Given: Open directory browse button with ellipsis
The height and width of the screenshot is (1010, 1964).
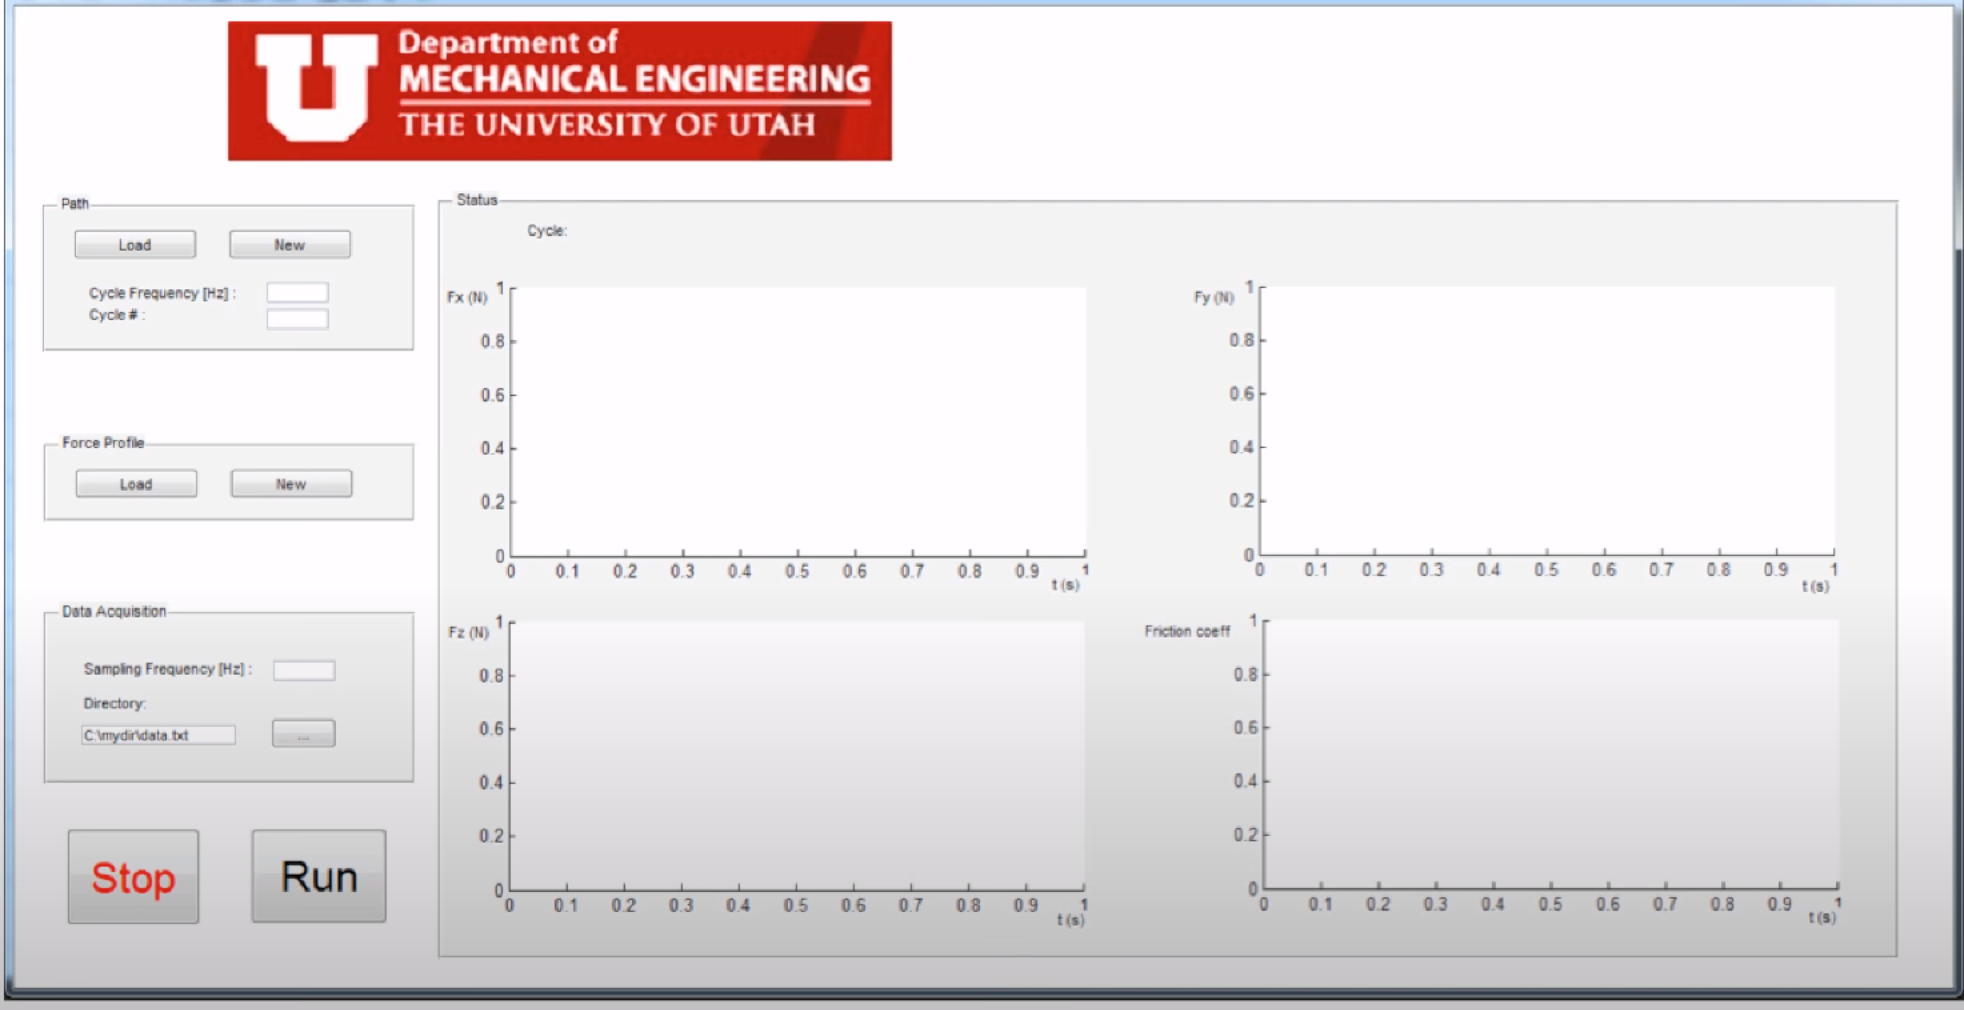Looking at the screenshot, I should coord(303,734).
